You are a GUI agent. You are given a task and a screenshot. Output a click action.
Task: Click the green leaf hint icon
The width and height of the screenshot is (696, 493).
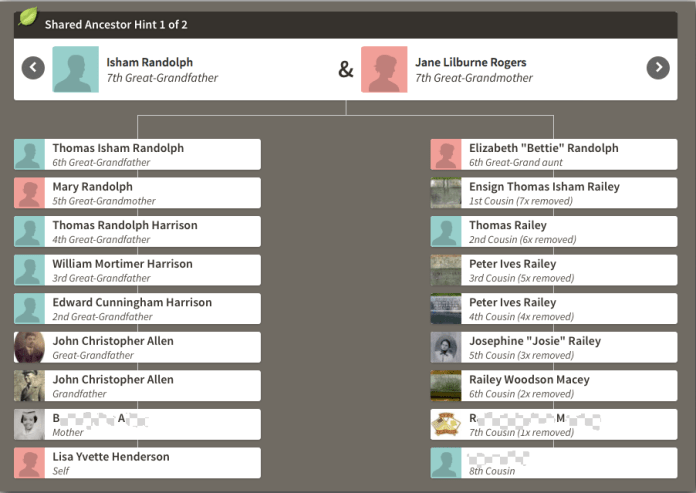click(28, 17)
